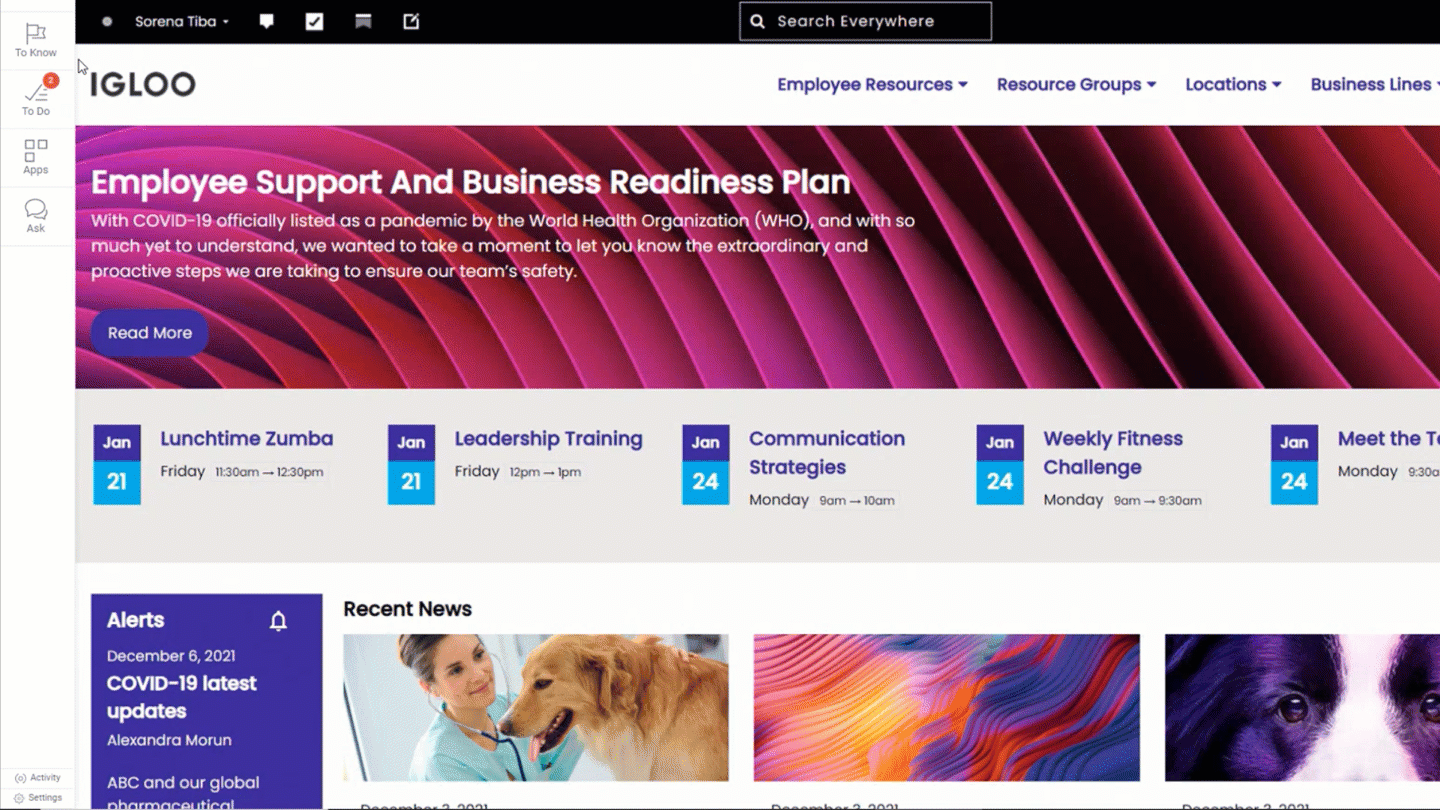Open the Locations navigation menu

pyautogui.click(x=1233, y=85)
